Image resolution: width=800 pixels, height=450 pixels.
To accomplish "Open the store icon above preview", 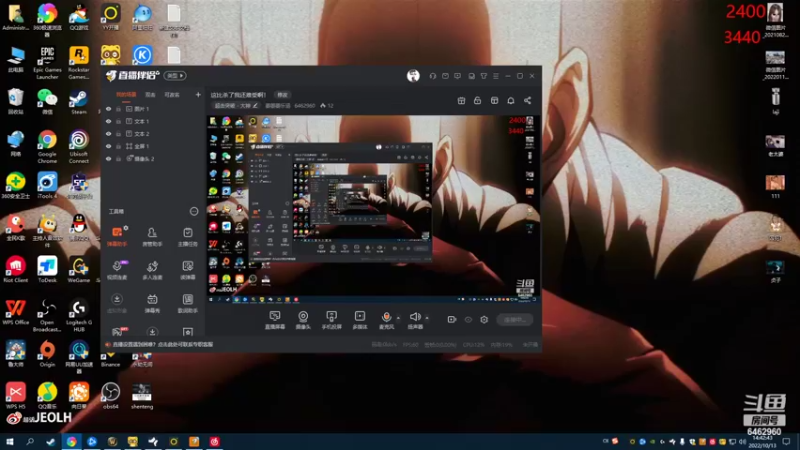I will coord(494,101).
